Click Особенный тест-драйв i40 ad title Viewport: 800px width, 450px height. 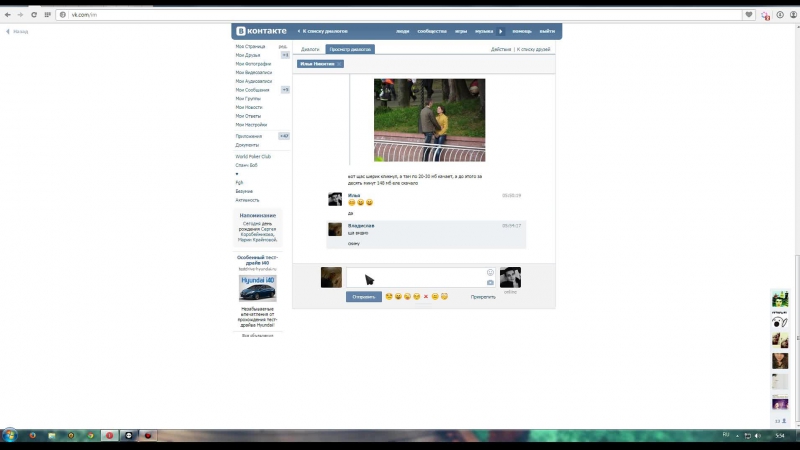tap(258, 260)
